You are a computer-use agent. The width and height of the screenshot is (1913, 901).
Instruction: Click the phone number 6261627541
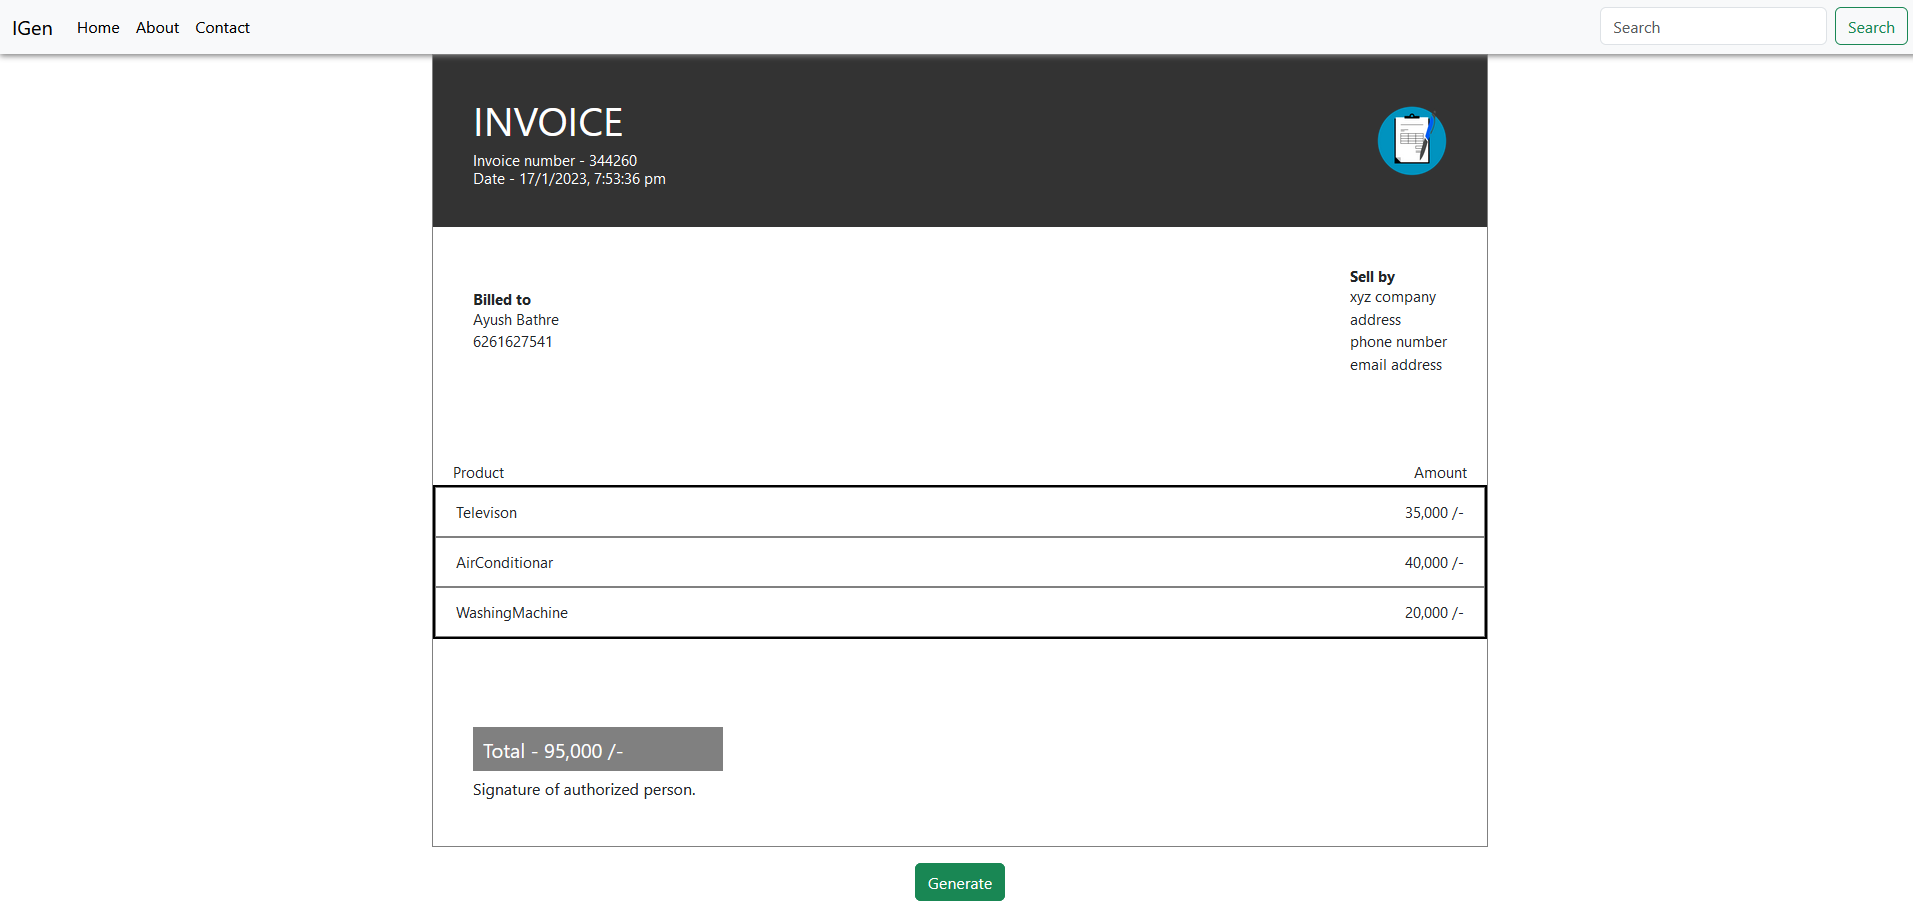click(512, 341)
